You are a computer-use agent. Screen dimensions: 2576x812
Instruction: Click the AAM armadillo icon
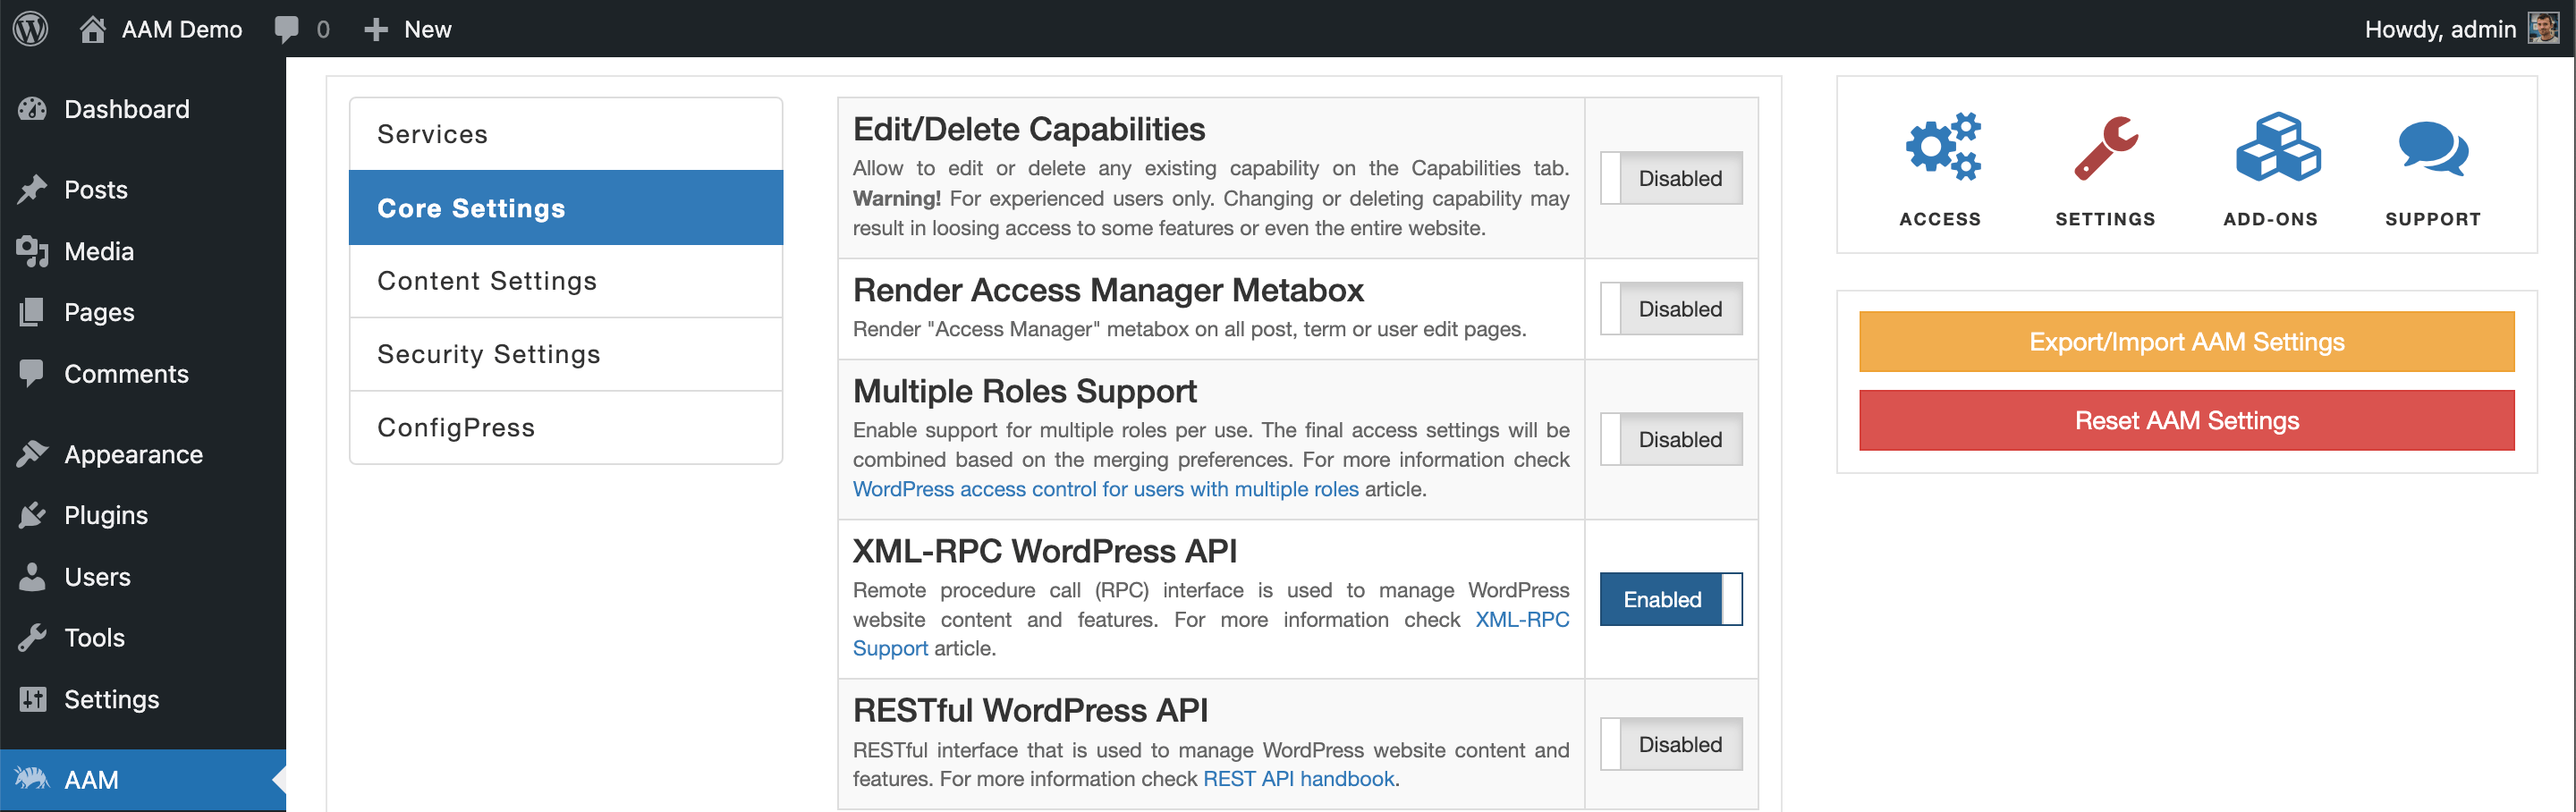tap(32, 779)
